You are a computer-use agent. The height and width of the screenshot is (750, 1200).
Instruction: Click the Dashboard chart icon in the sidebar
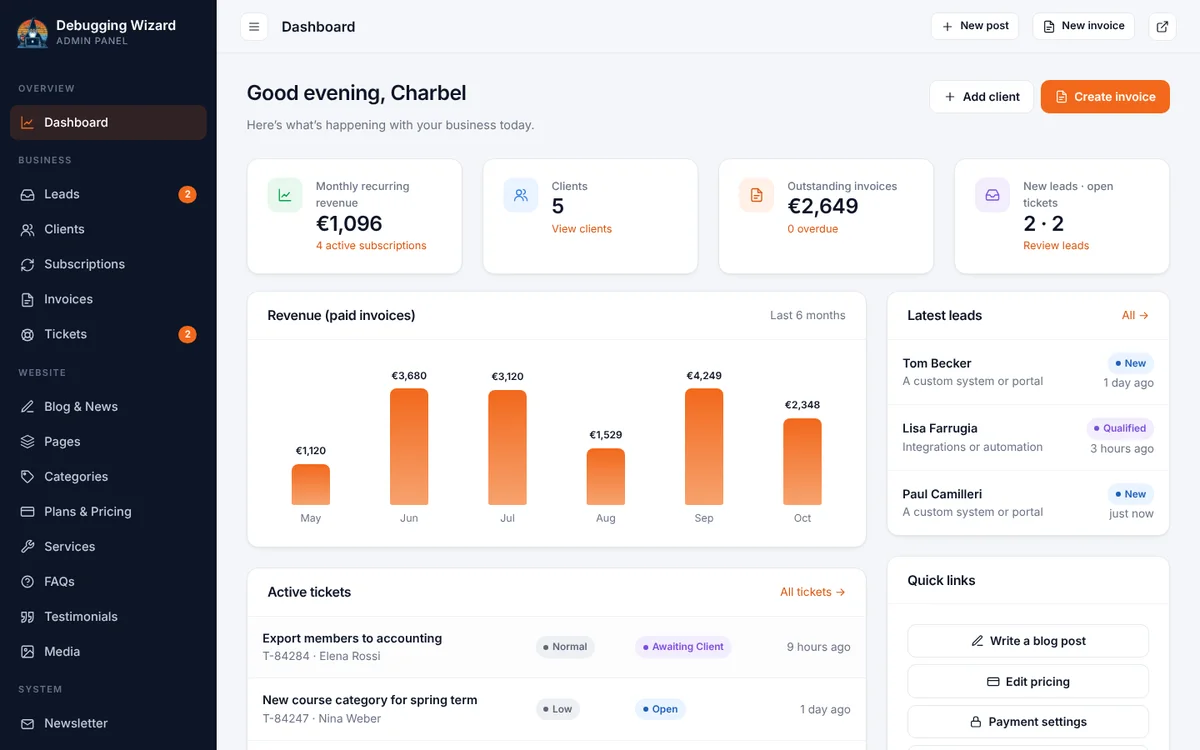[27, 122]
